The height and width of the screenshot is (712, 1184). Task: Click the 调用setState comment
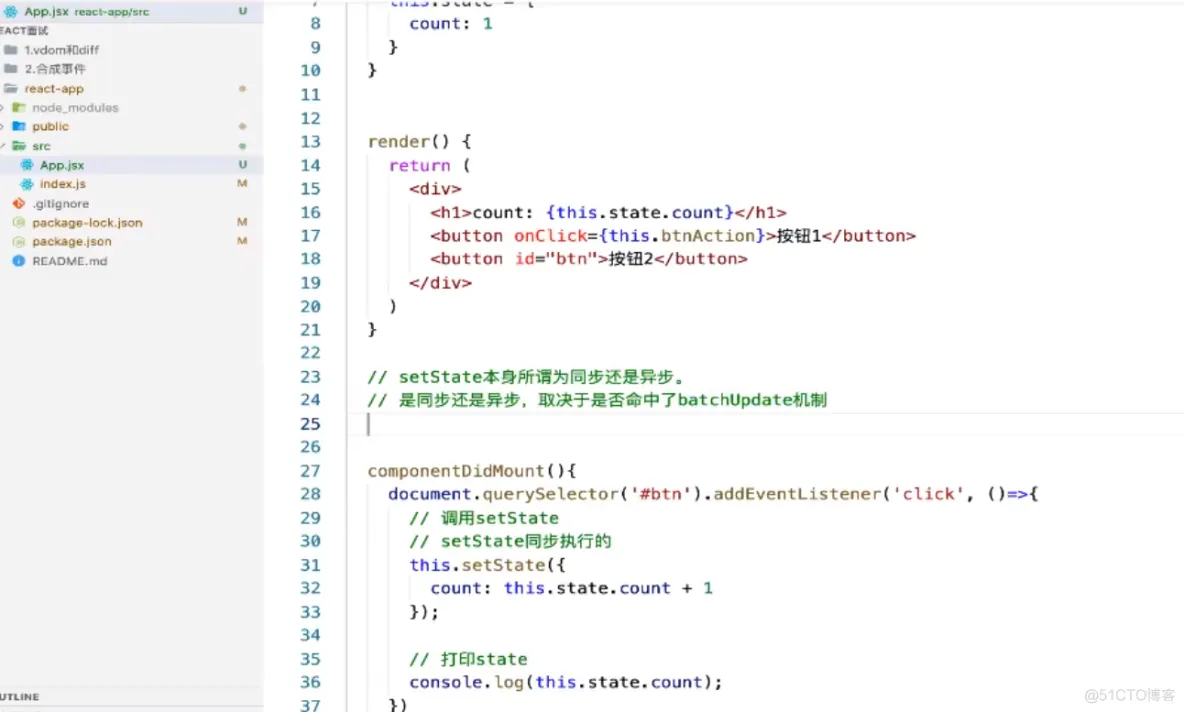484,518
